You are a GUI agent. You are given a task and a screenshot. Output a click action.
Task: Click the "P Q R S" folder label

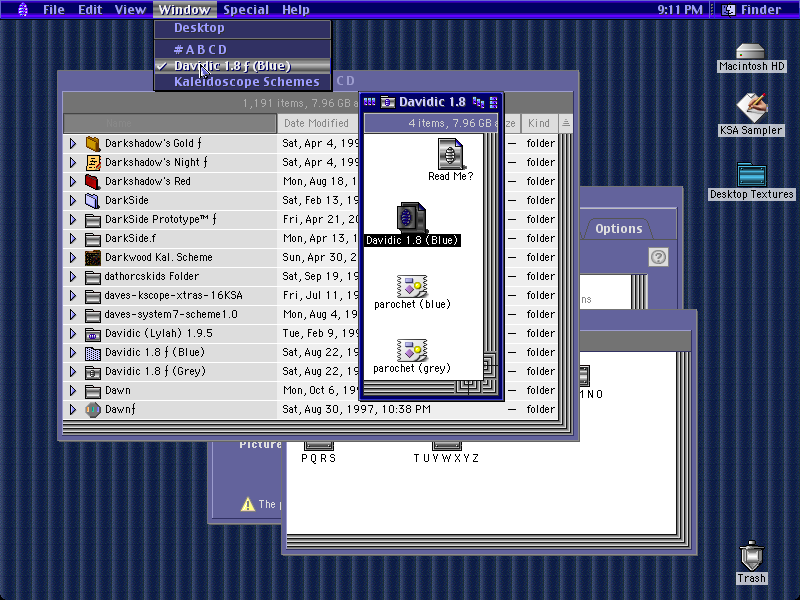318,458
